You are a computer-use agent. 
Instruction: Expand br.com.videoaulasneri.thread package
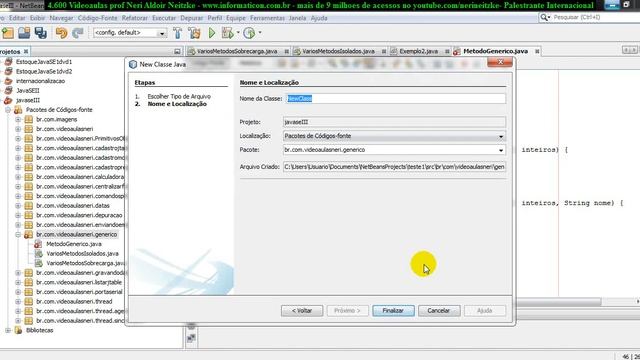pos(18,302)
